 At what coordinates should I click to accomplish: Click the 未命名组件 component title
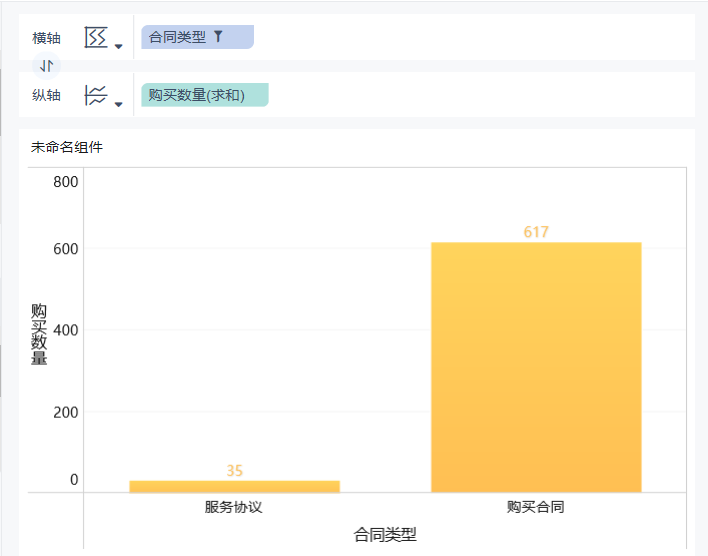67,147
